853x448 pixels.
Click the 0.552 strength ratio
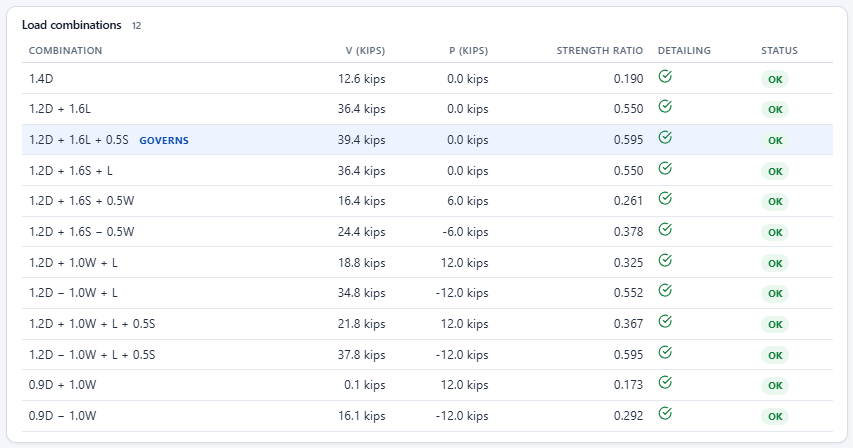point(628,293)
